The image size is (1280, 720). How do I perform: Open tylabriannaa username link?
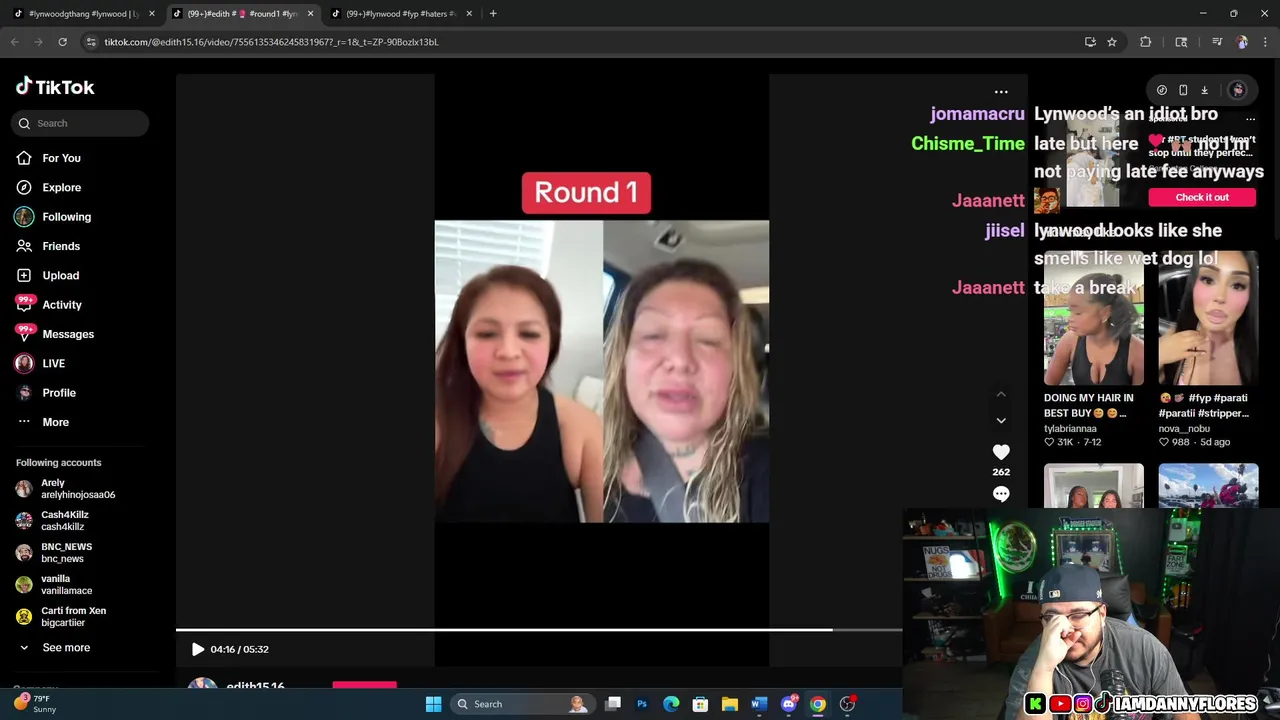1070,428
